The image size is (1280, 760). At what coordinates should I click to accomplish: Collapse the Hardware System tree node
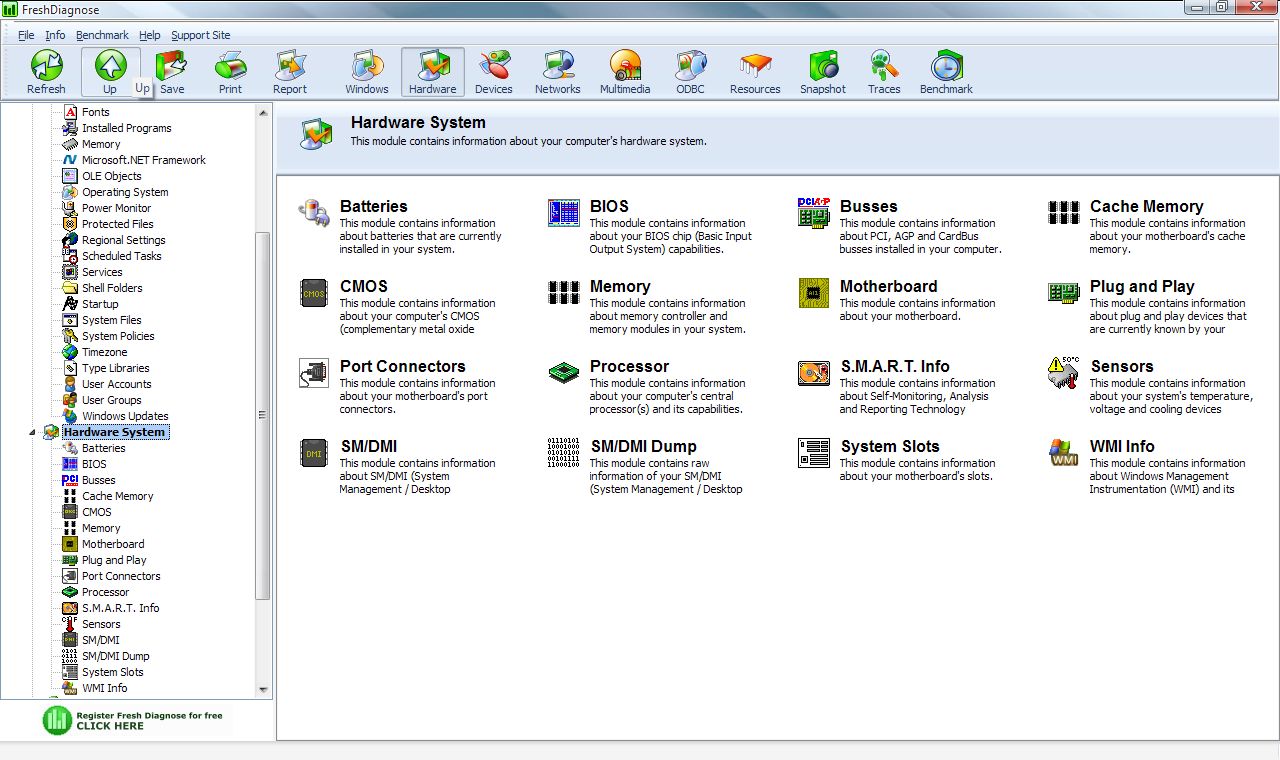tap(32, 433)
